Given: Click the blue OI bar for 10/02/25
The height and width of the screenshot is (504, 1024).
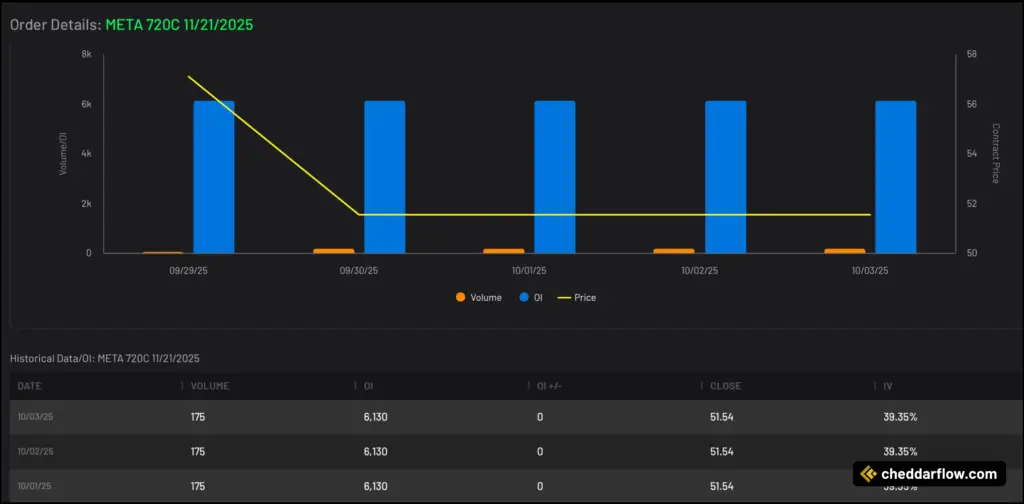Looking at the screenshot, I should (x=726, y=177).
